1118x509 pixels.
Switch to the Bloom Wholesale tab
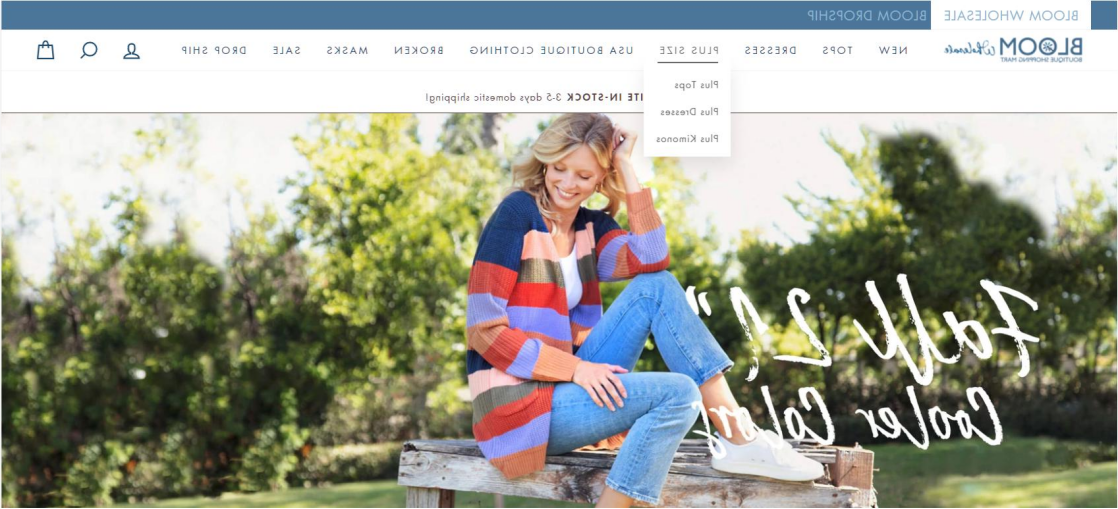pos(1010,15)
